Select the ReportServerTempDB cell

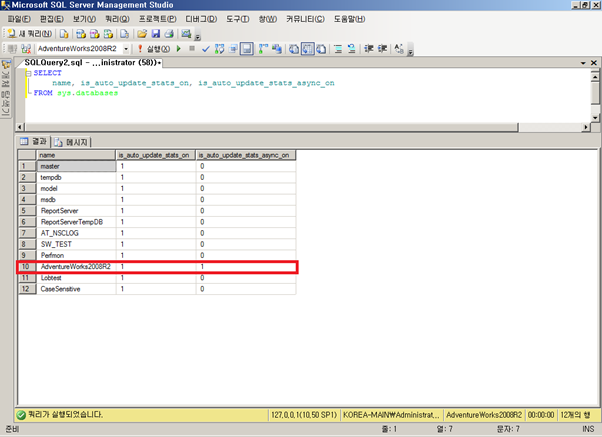point(76,222)
